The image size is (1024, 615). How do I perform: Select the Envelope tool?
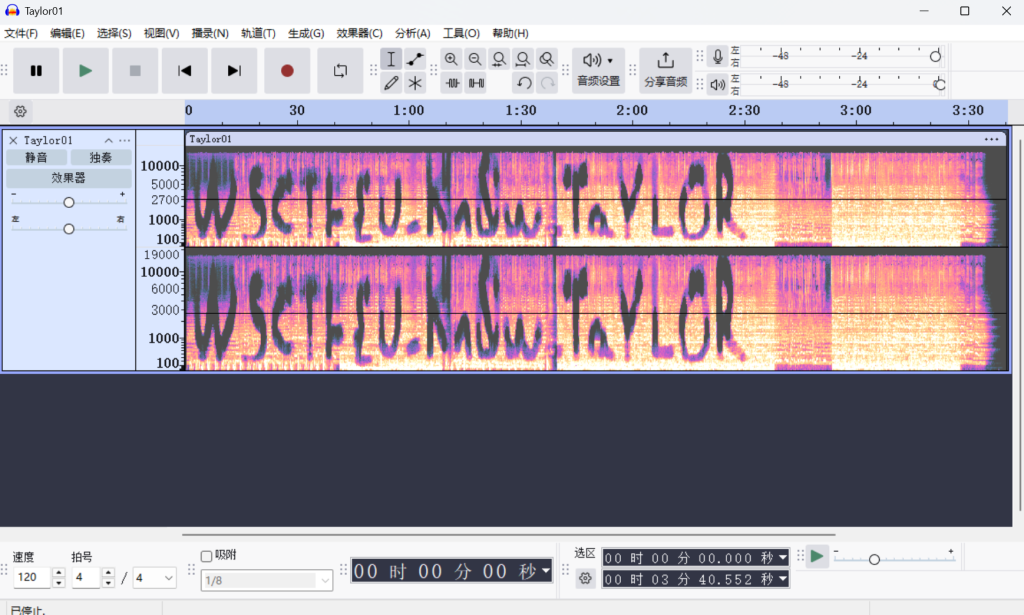[x=415, y=59]
